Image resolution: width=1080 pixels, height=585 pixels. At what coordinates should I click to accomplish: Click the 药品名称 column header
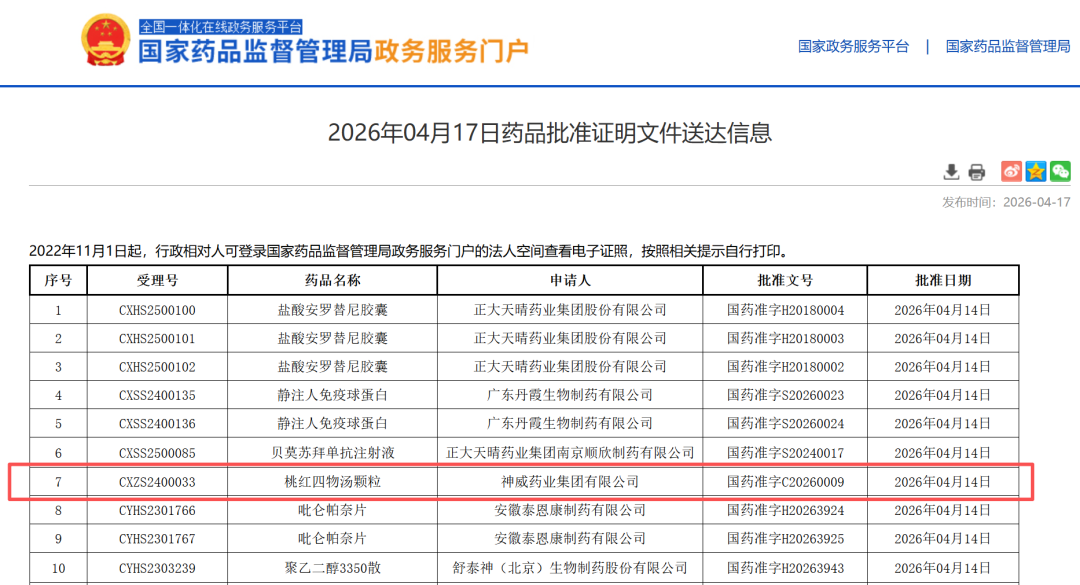332,280
